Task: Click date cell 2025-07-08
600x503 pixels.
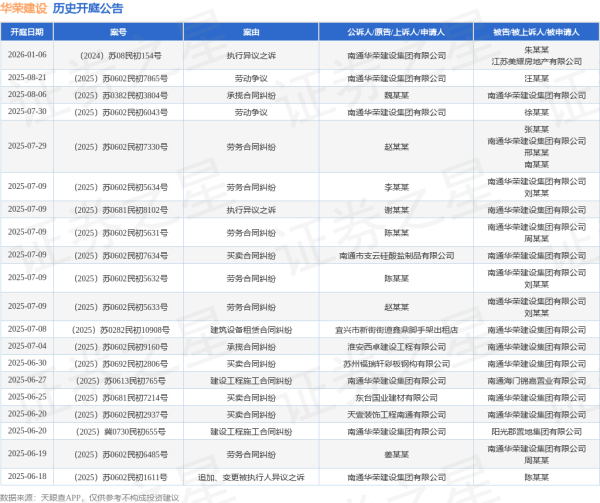Action: (x=27, y=329)
